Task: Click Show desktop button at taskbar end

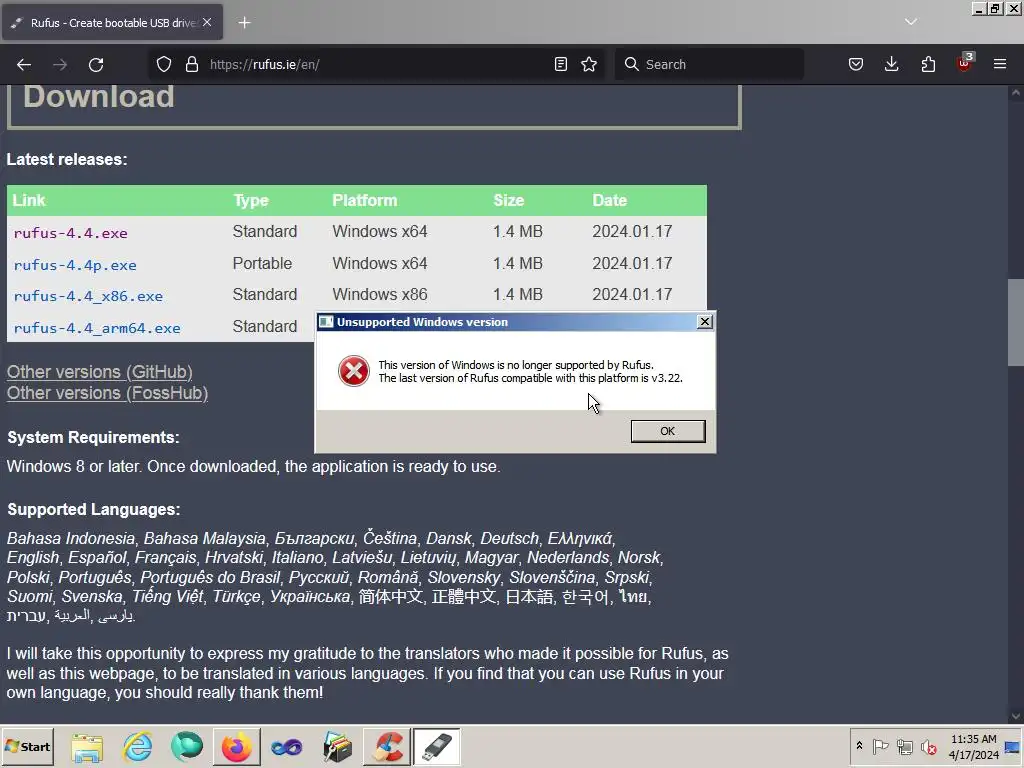Action: [x=1014, y=746]
